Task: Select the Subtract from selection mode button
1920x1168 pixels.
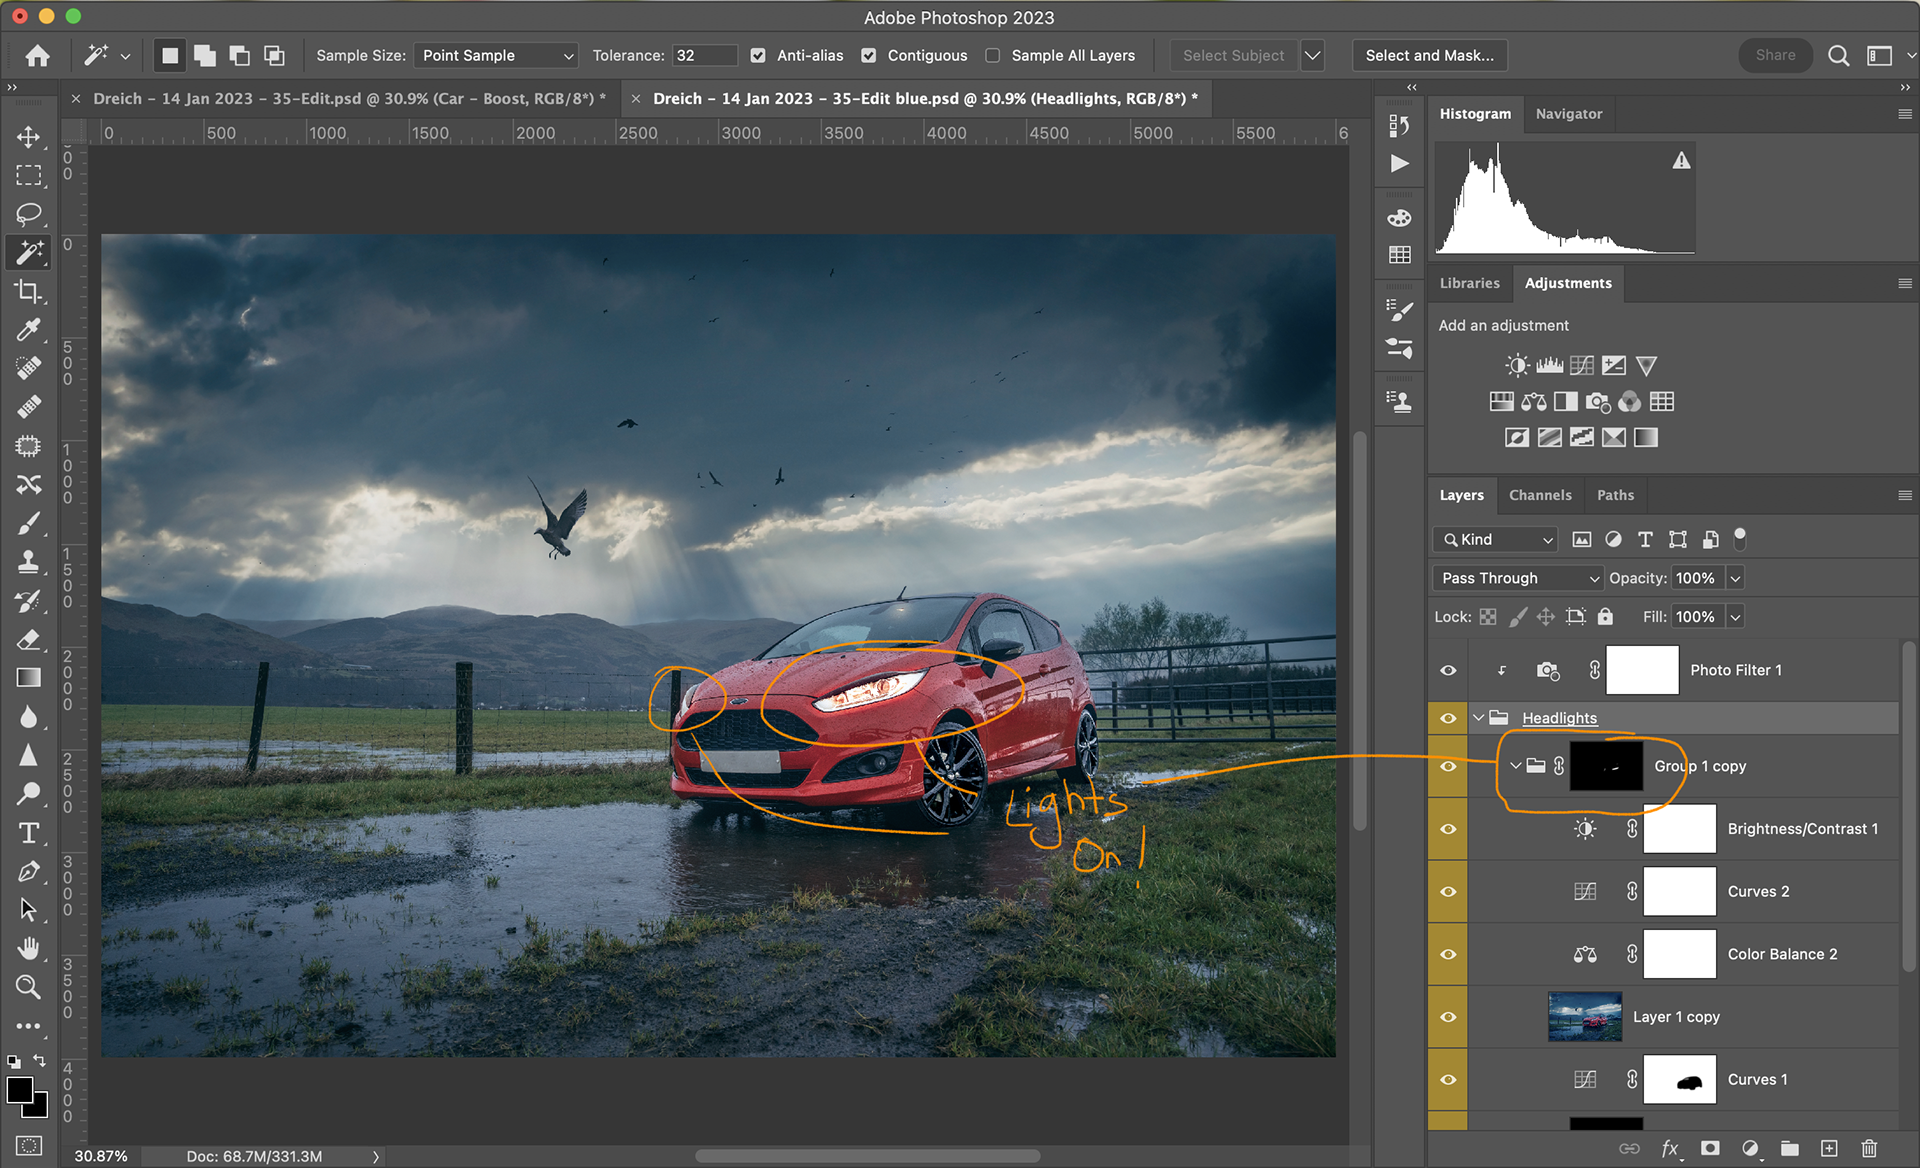Action: tap(240, 56)
